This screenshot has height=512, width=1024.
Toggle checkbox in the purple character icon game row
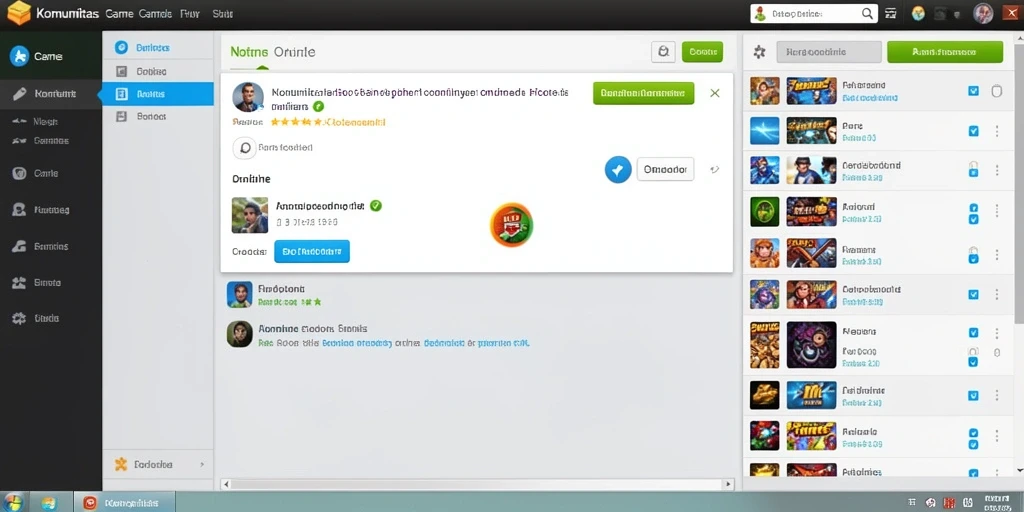973,295
